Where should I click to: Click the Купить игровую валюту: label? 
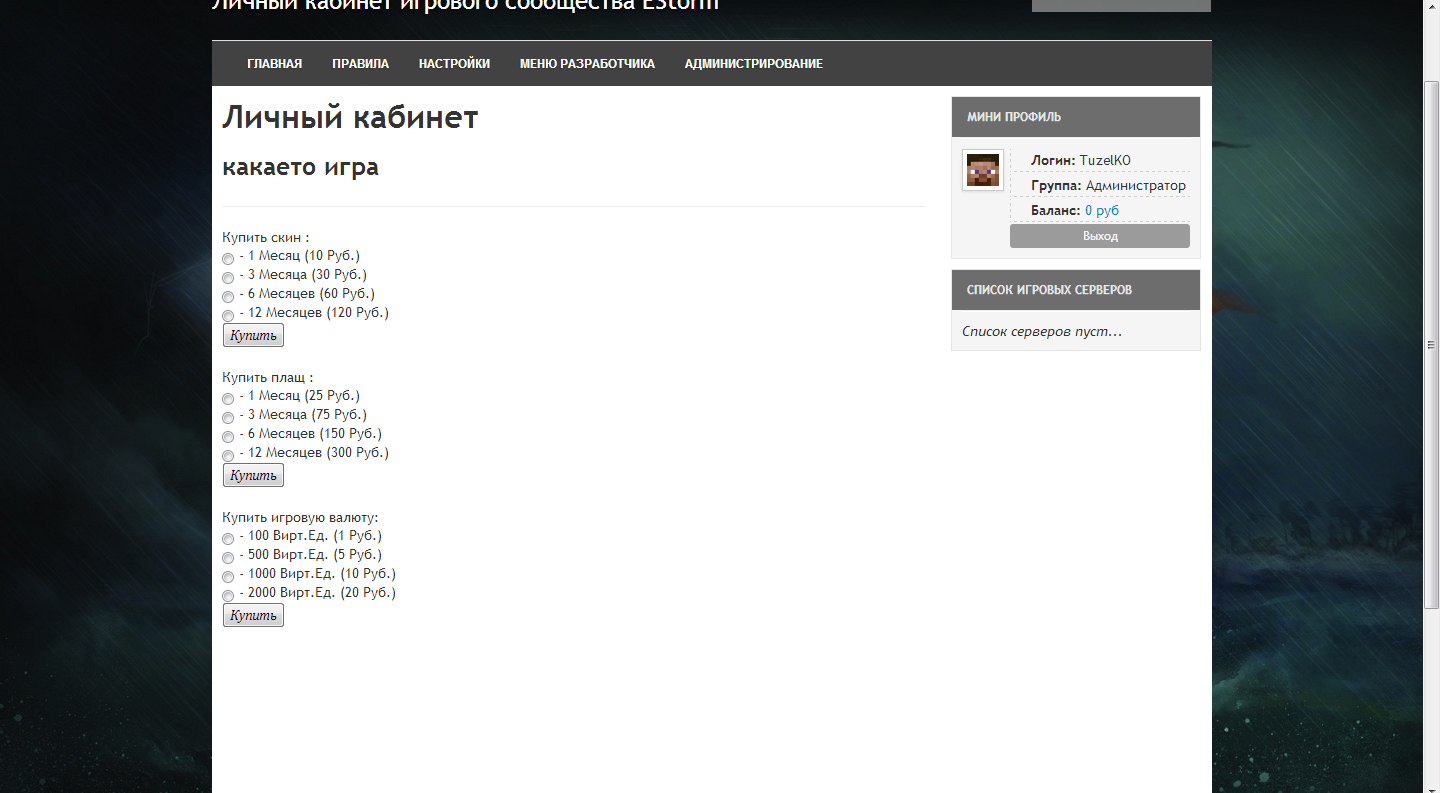point(300,518)
